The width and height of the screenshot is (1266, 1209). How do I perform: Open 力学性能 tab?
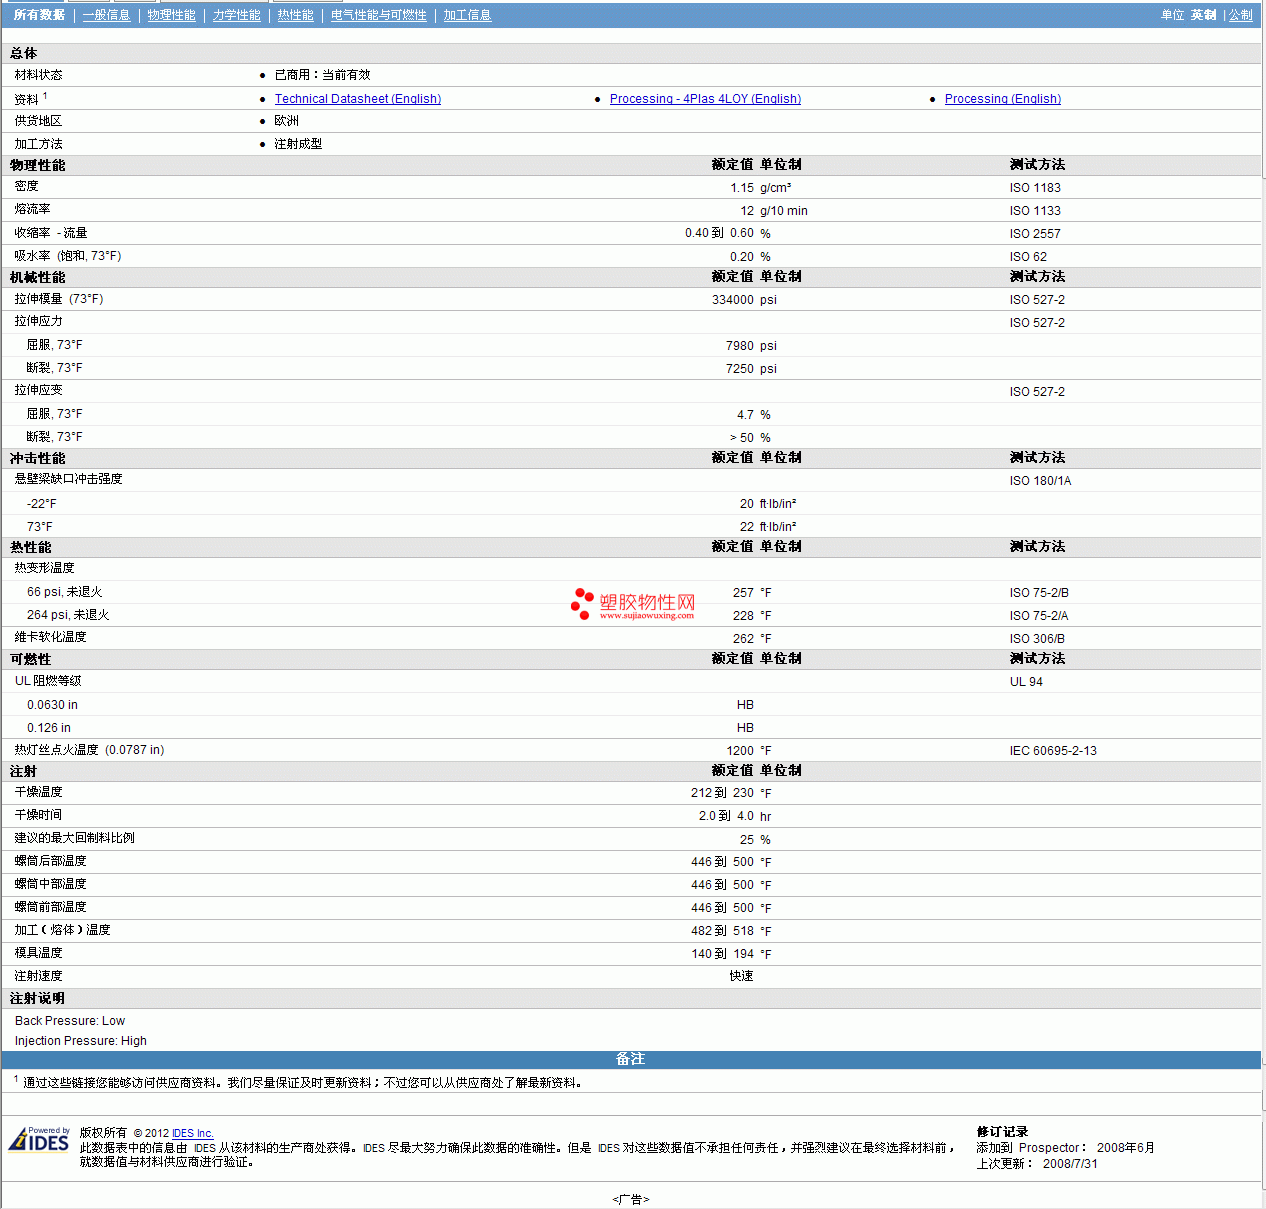(x=236, y=15)
